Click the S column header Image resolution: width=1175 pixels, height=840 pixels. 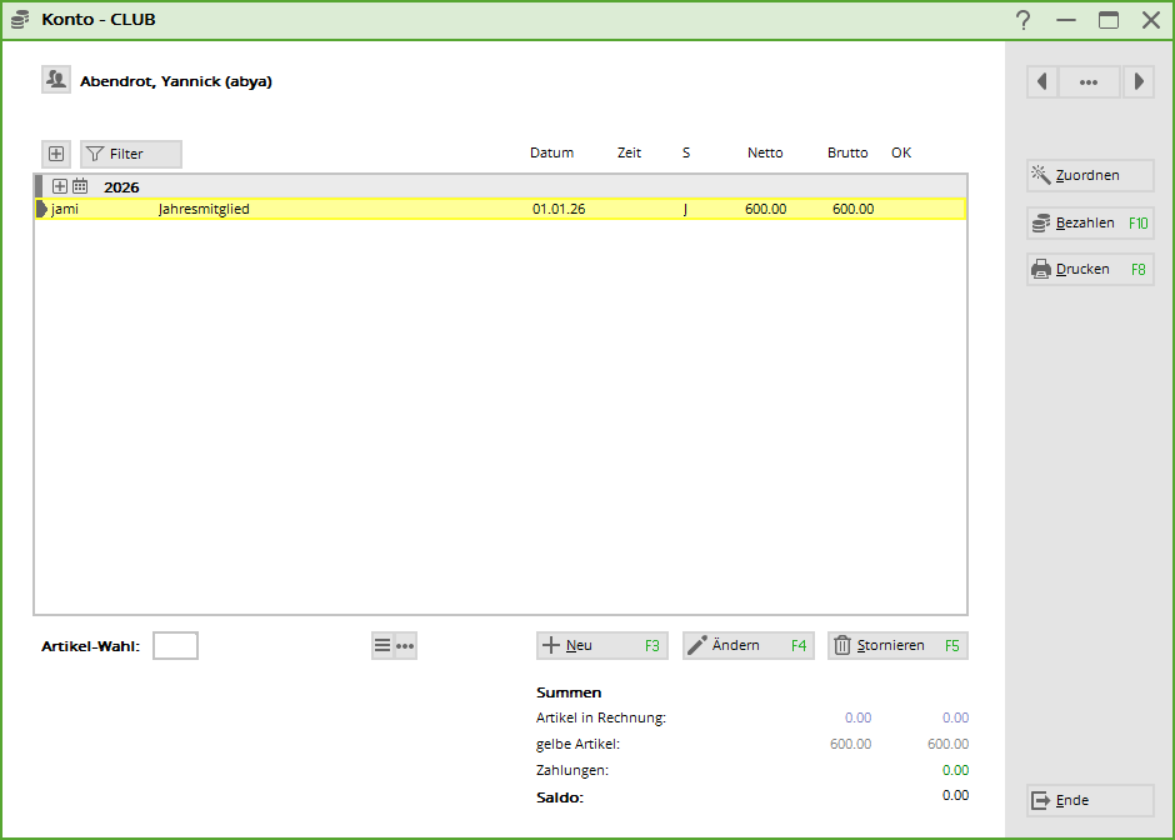686,153
